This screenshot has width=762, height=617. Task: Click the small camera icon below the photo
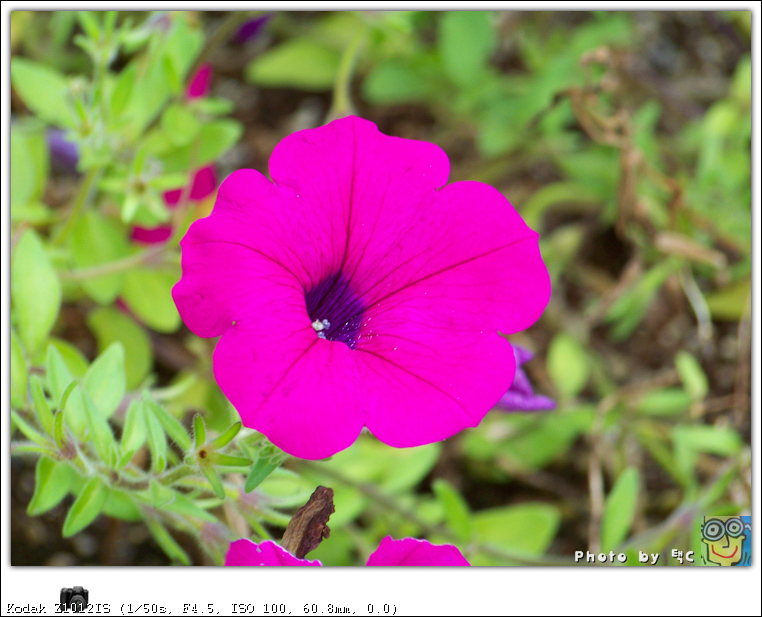[73, 596]
